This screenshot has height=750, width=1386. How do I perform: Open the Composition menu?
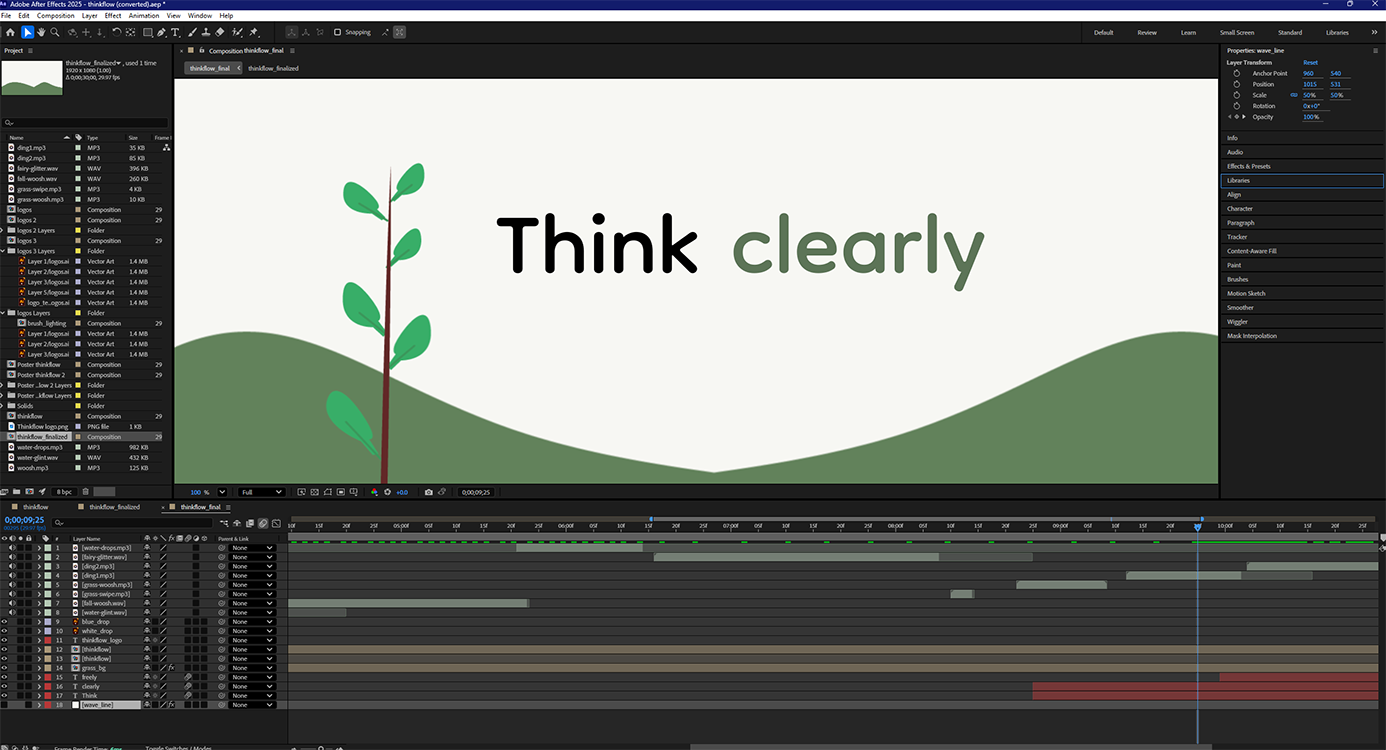coord(56,16)
